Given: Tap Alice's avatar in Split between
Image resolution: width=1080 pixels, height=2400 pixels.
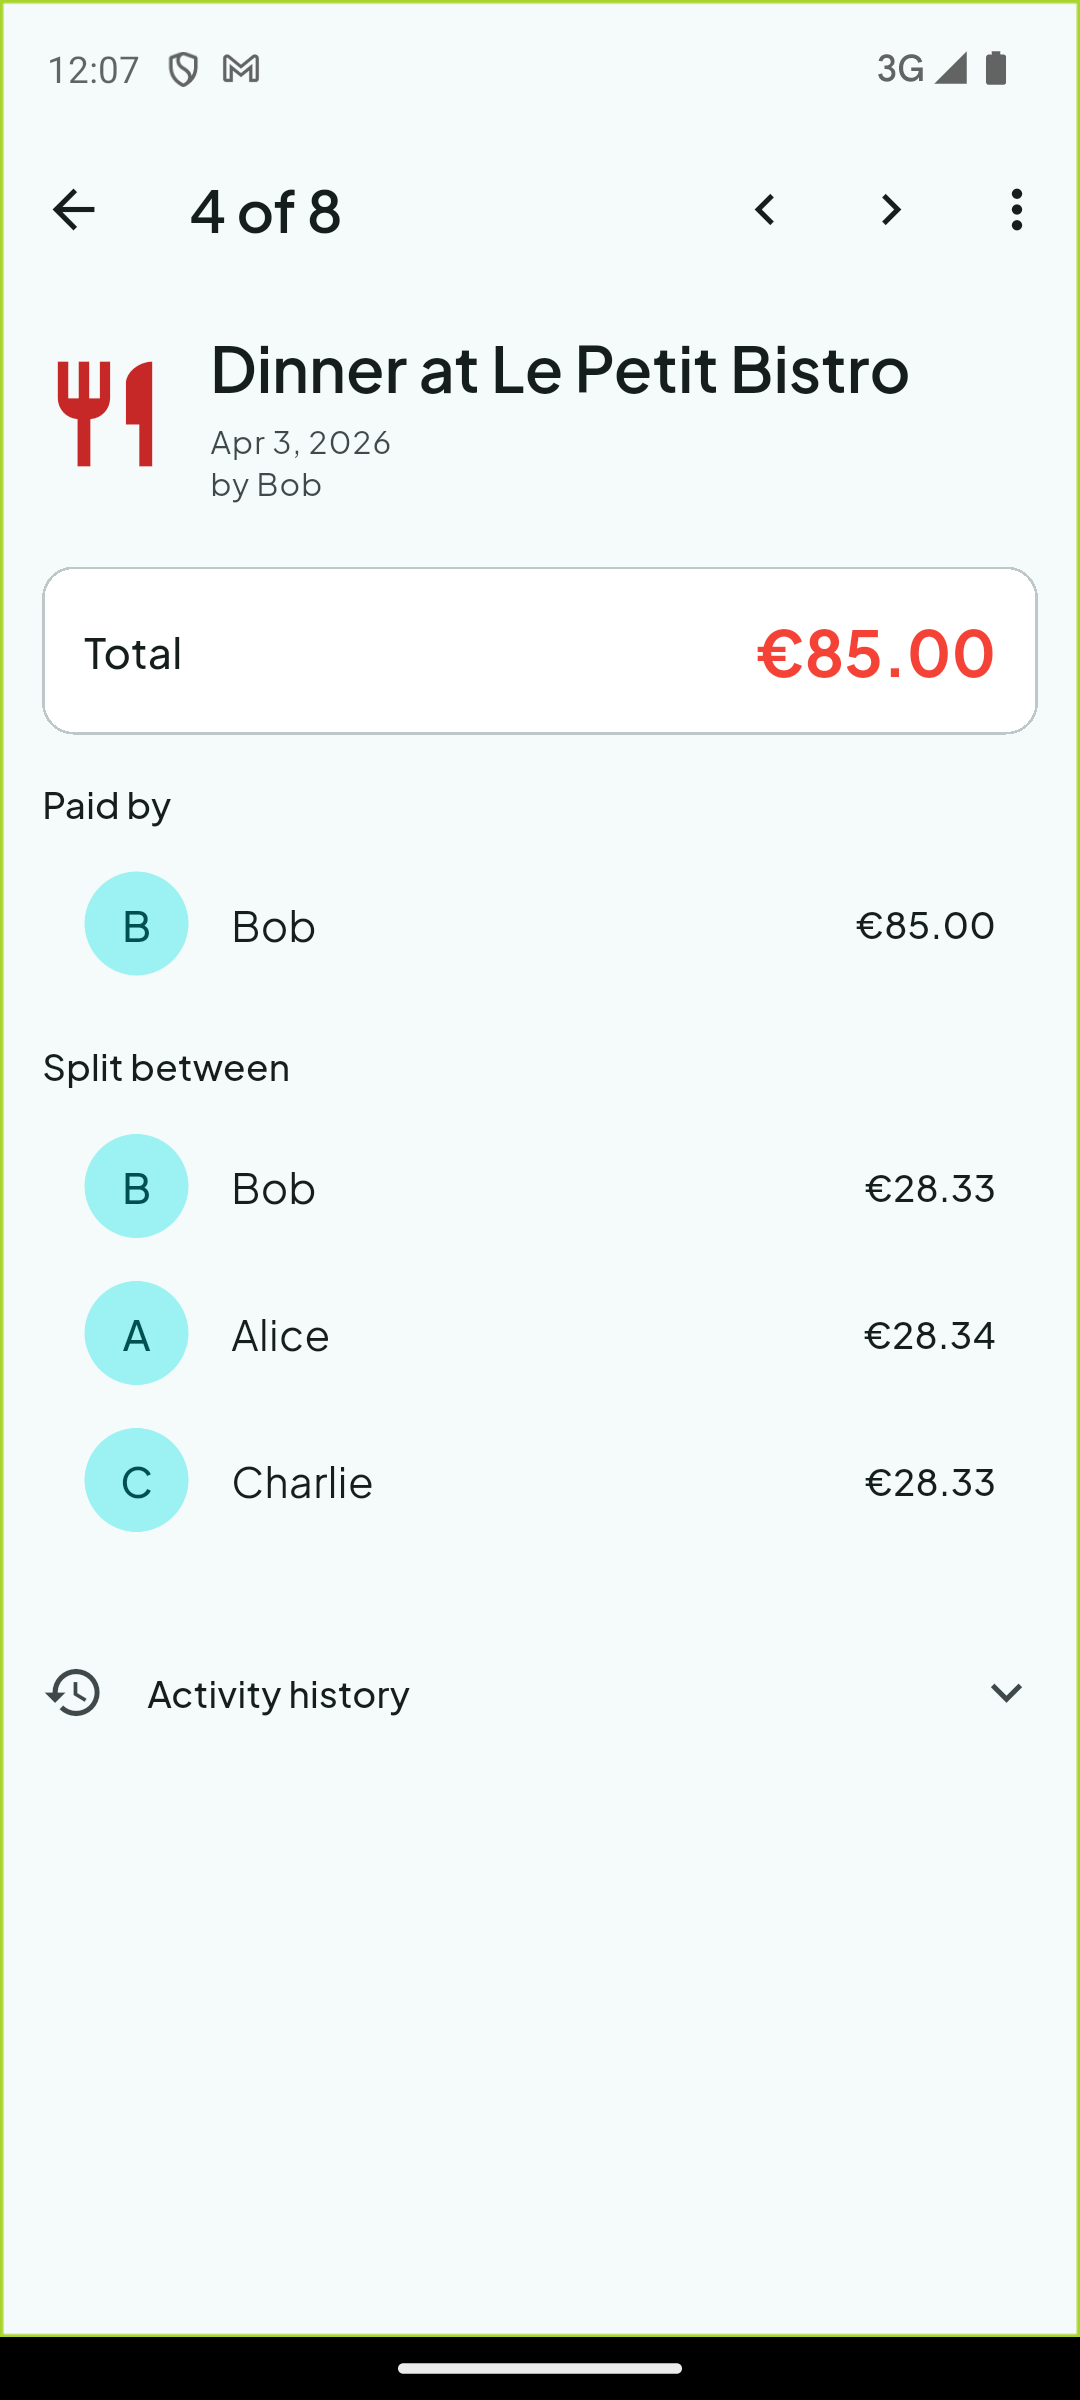Looking at the screenshot, I should 136,1333.
